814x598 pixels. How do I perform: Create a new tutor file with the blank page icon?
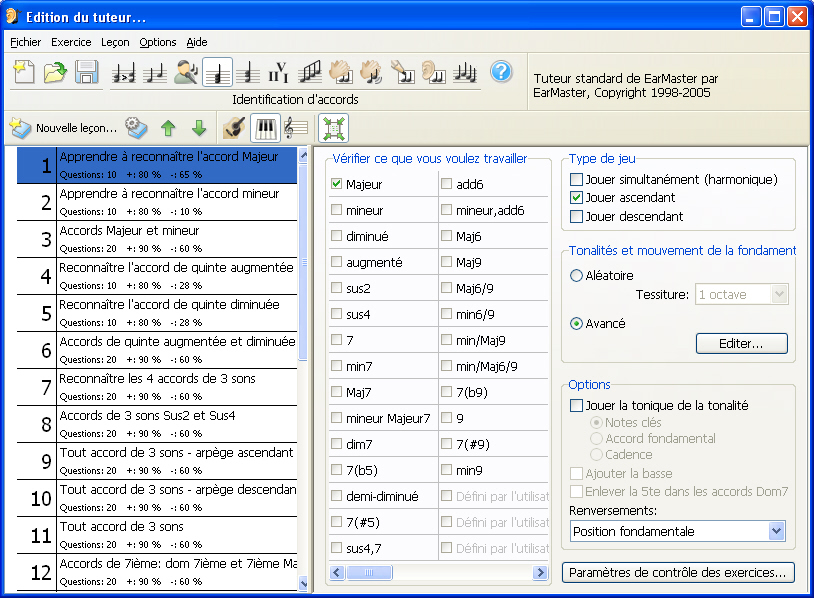click(24, 72)
